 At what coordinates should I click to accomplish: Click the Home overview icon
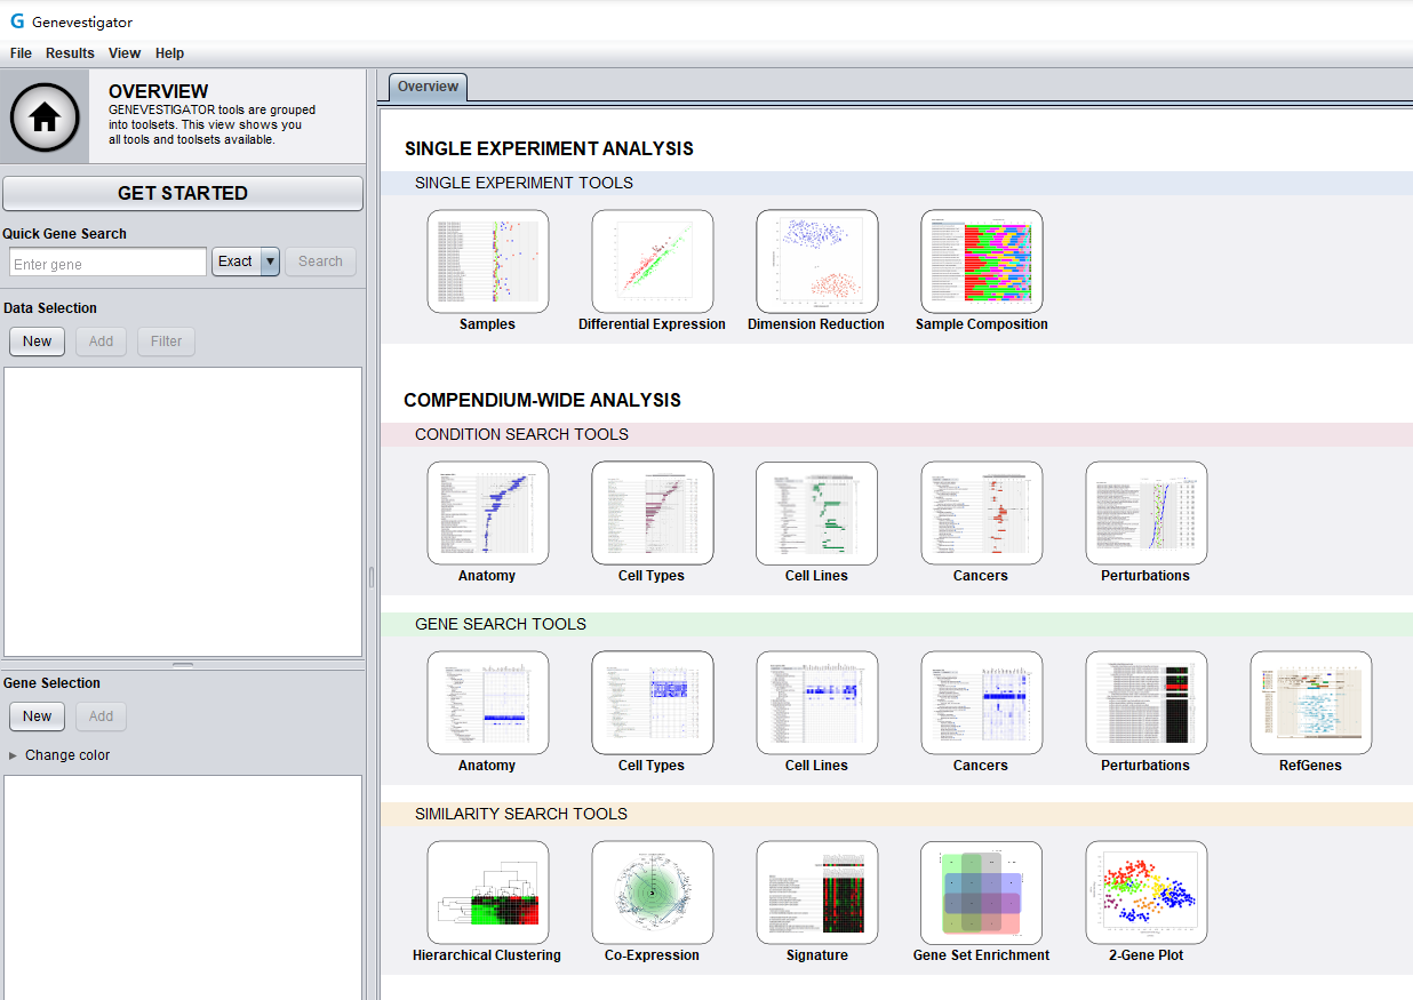coord(44,117)
